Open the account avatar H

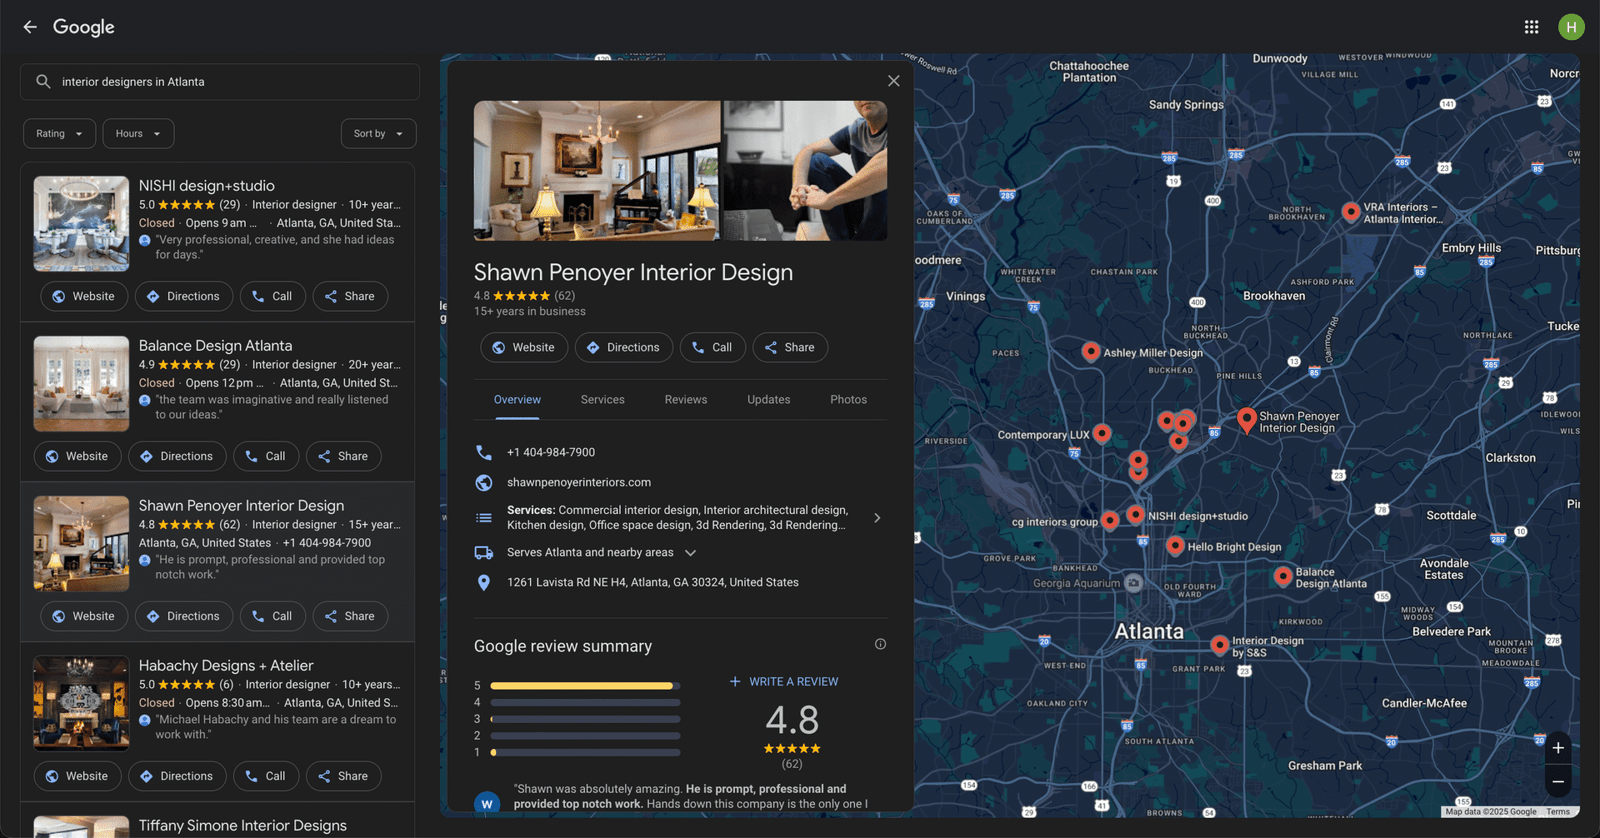pos(1571,27)
